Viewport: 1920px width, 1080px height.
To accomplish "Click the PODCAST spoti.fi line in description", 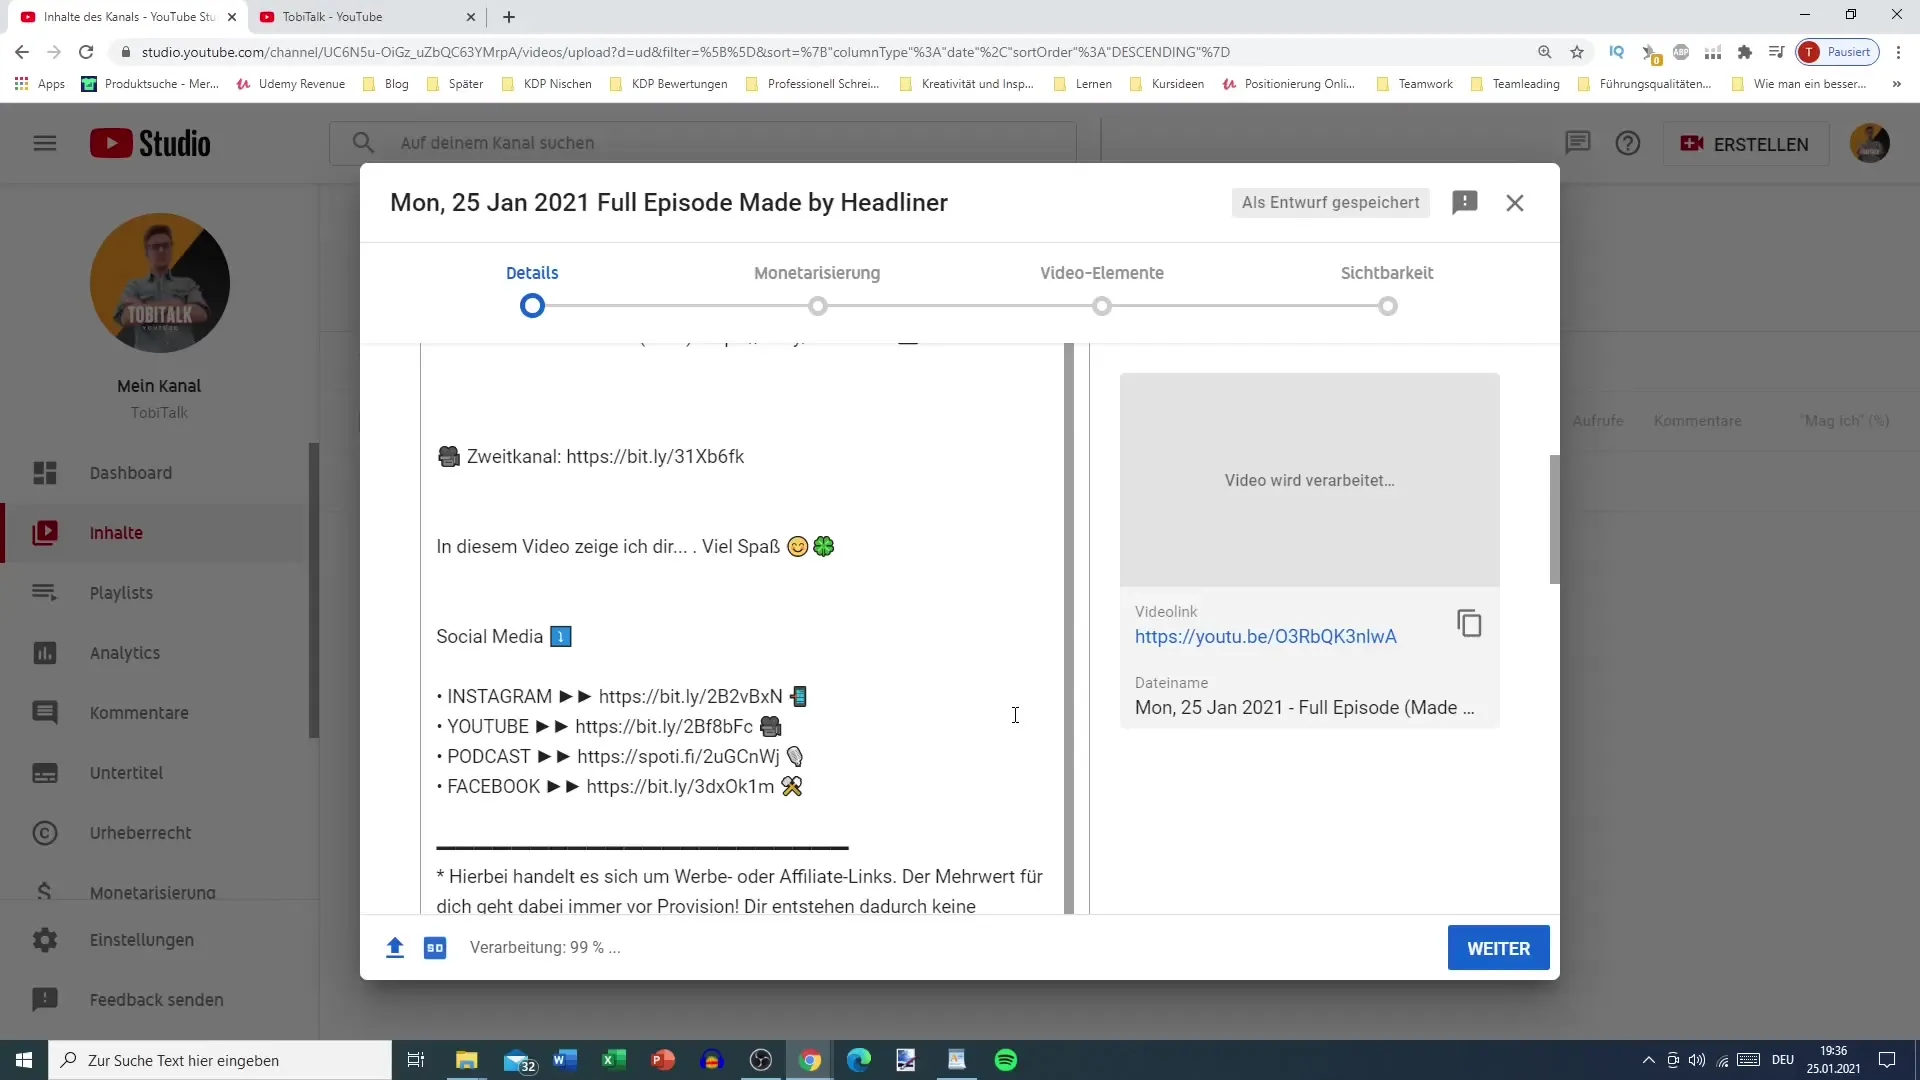I will [620, 757].
